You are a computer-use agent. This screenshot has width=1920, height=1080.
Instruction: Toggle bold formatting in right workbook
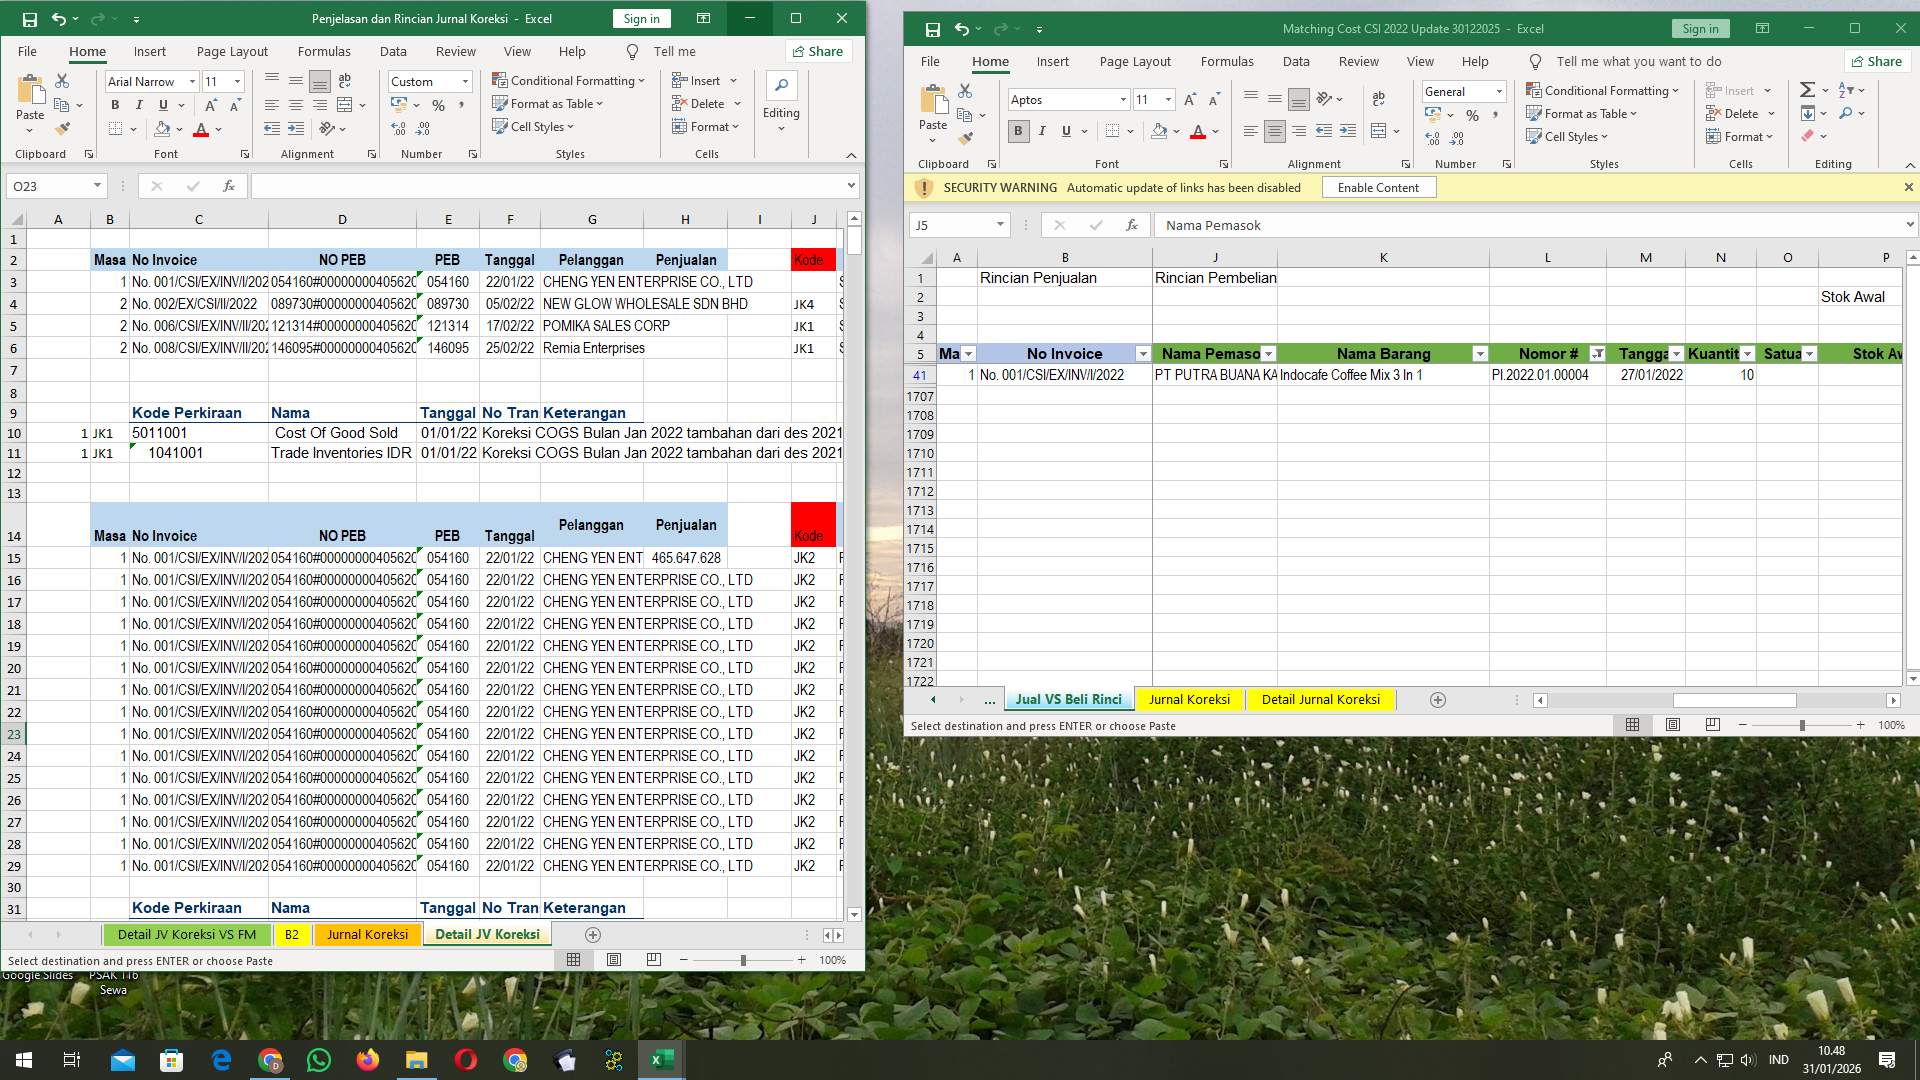click(1018, 131)
